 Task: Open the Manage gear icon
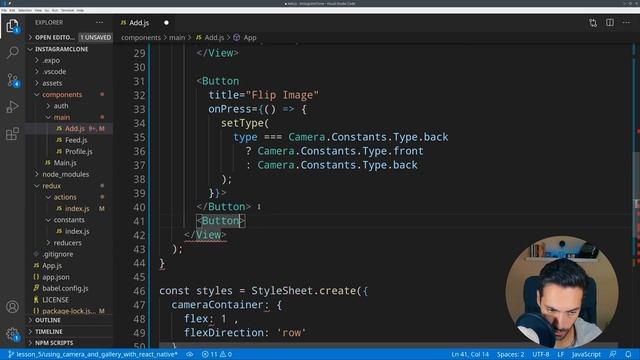[x=12, y=334]
